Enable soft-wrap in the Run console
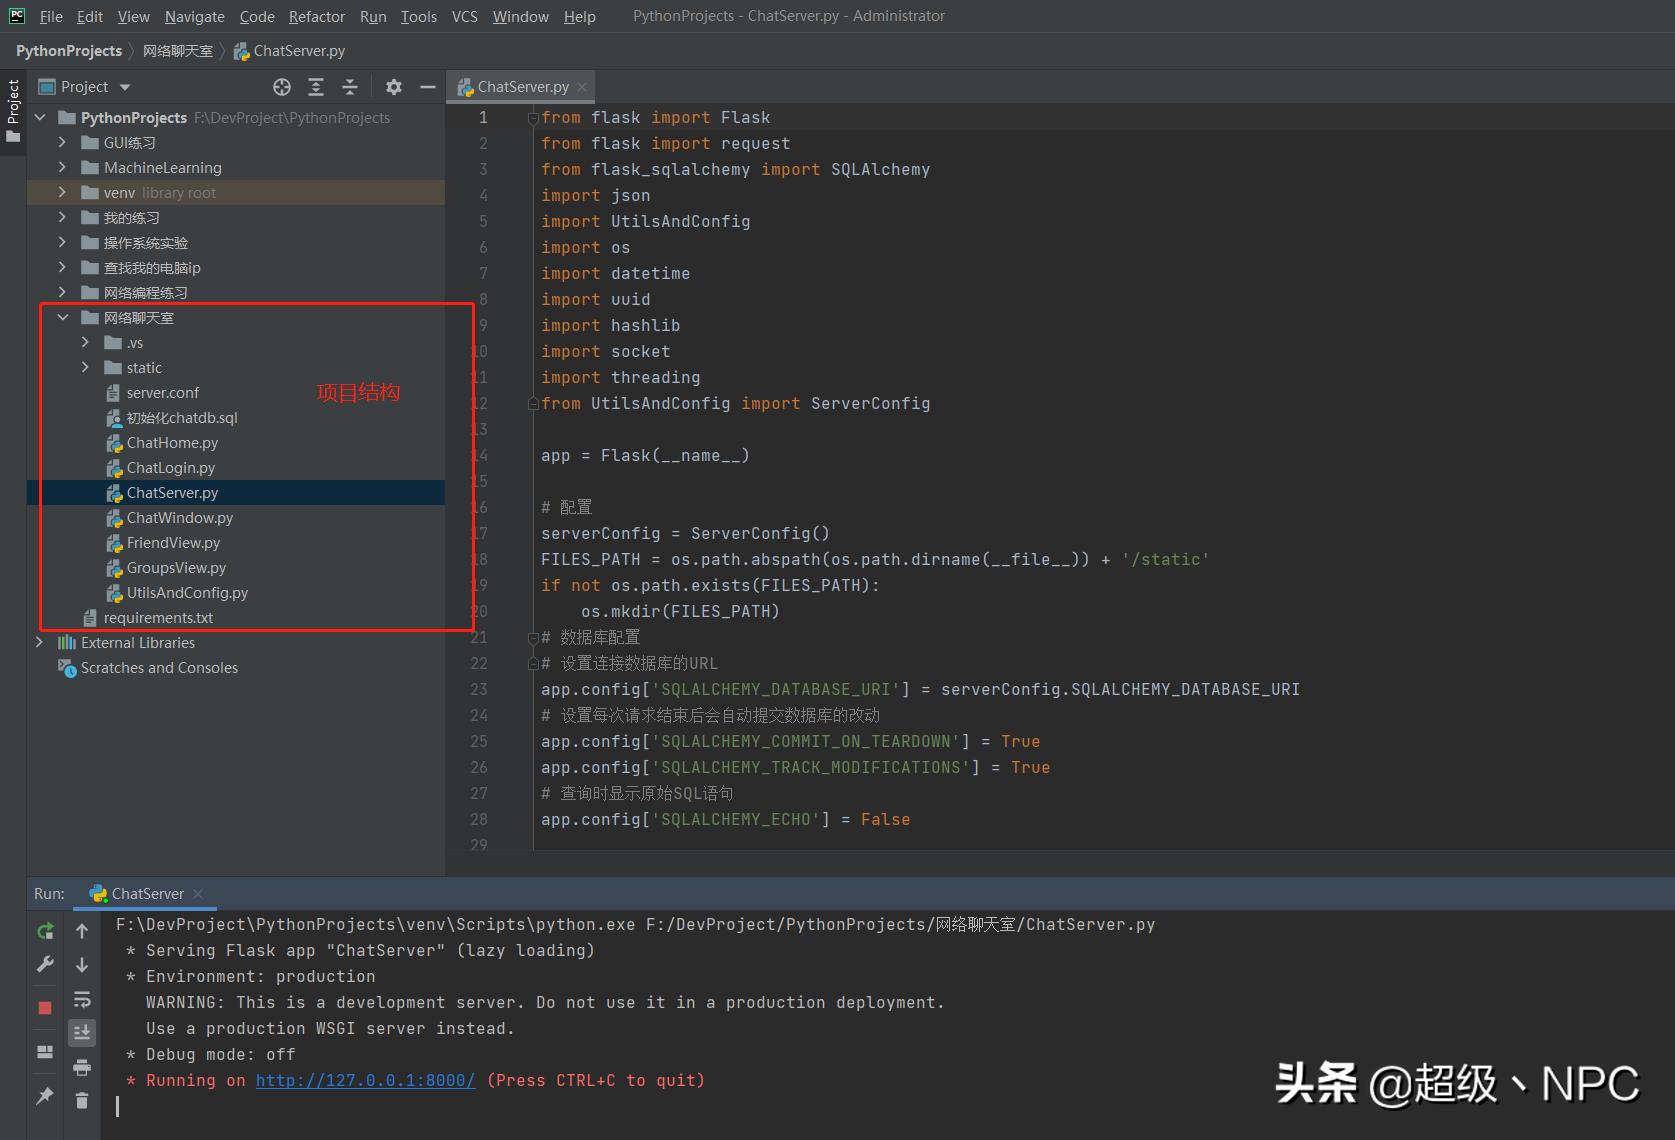Viewport: 1675px width, 1140px height. click(x=82, y=1000)
